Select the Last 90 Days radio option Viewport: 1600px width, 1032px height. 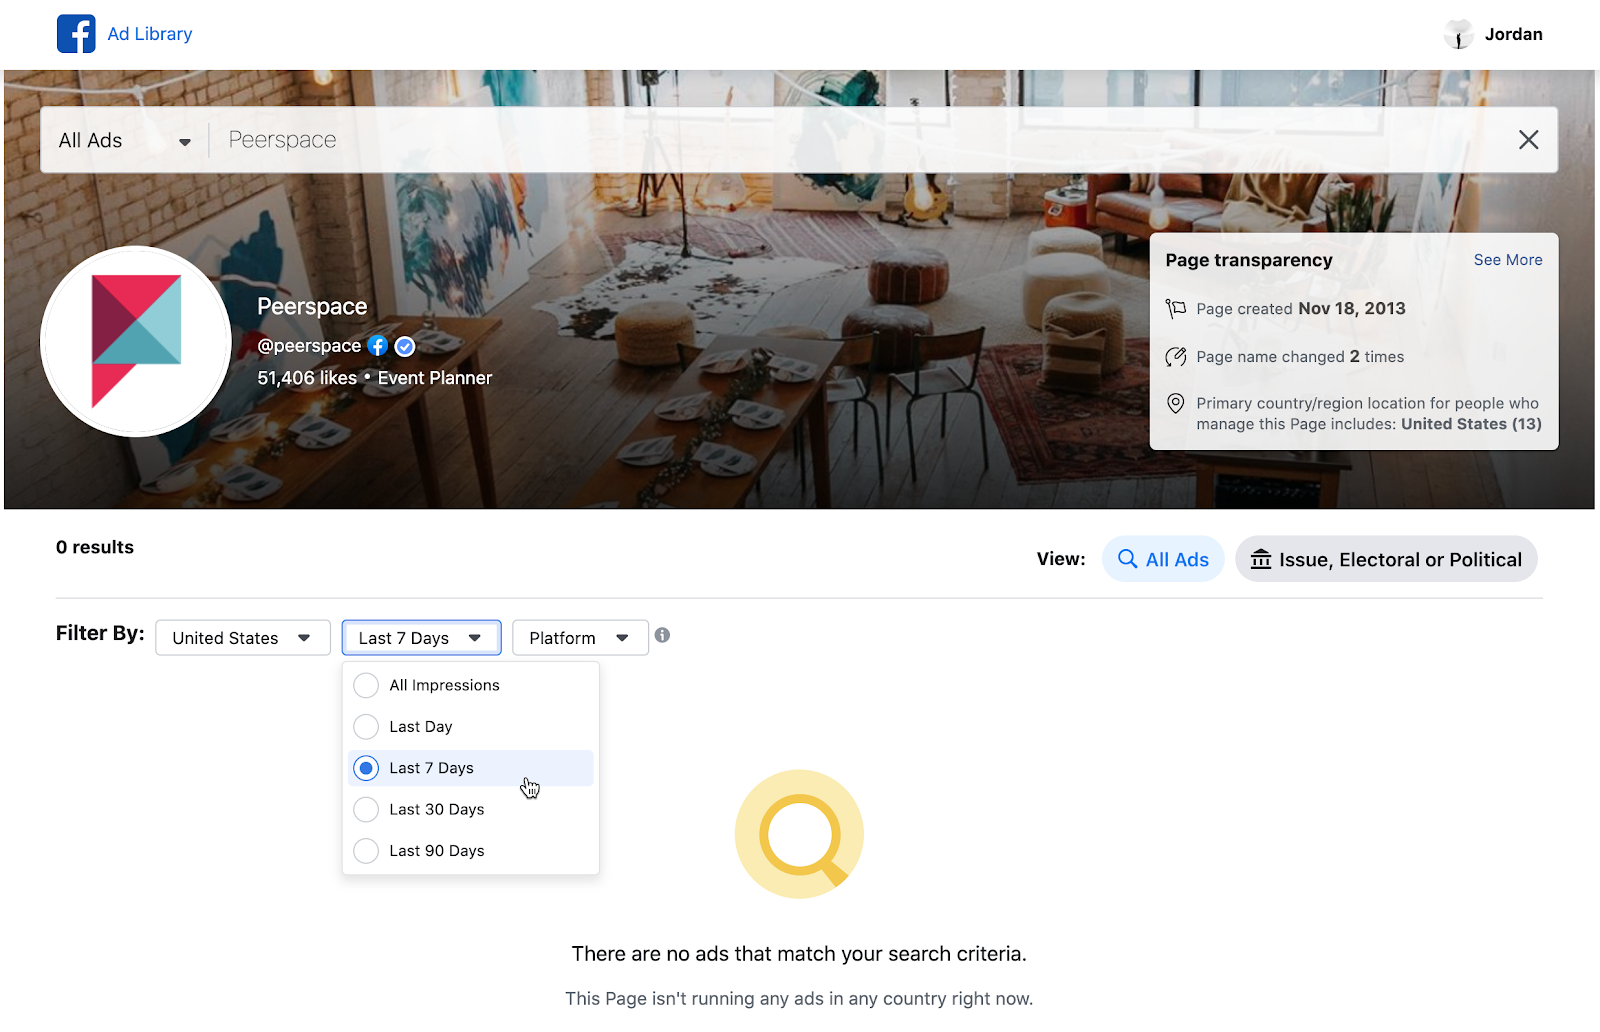366,851
